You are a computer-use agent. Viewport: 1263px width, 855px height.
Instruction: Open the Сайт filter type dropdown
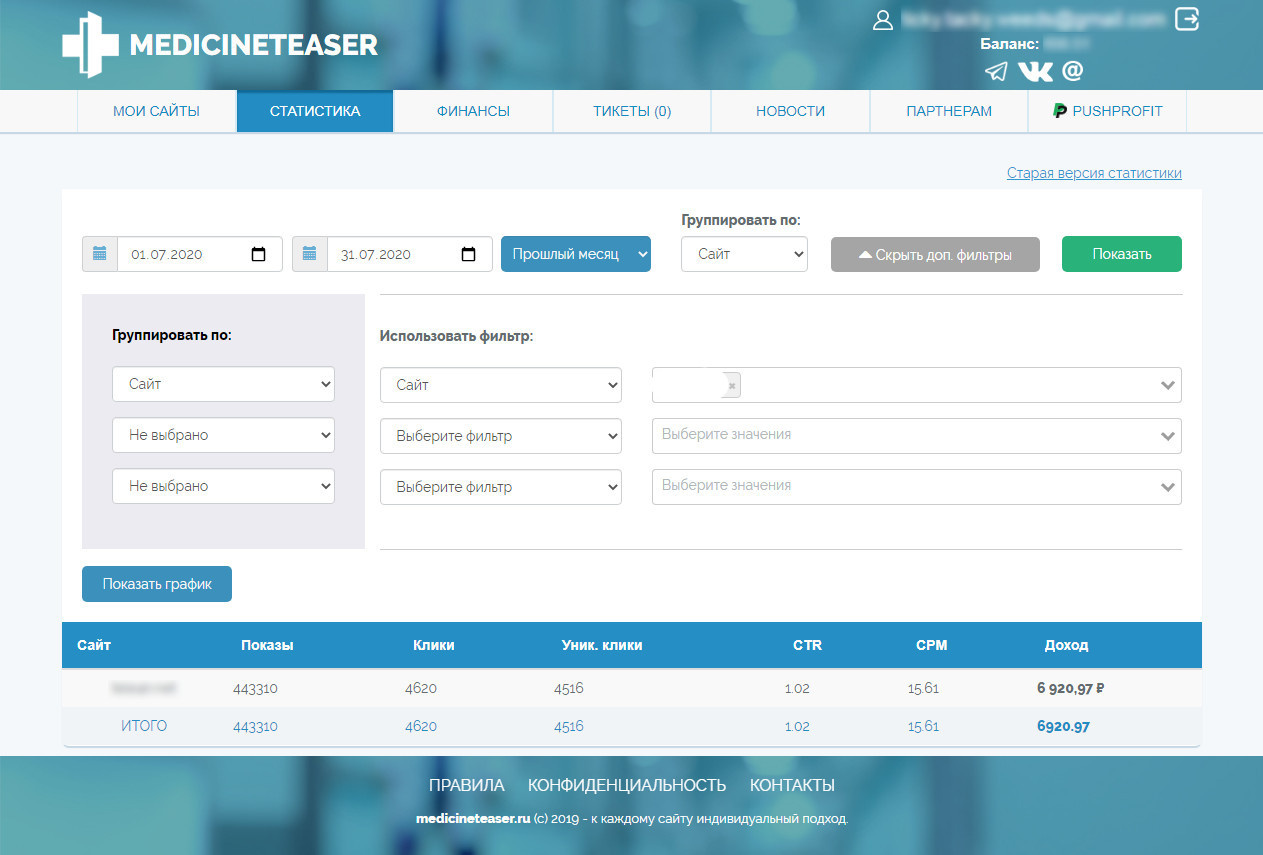pos(501,385)
